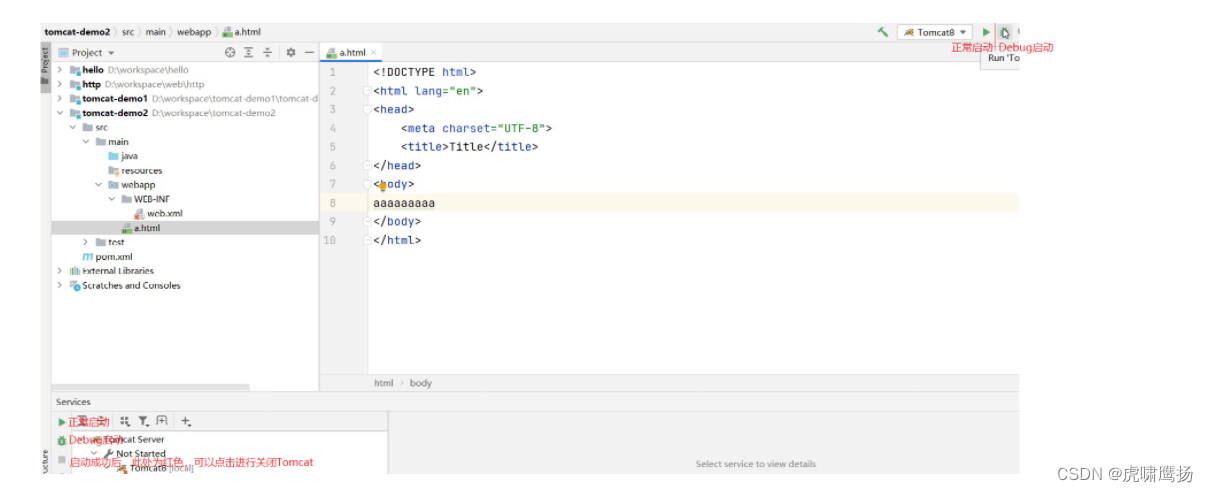Collapse the main folder
This screenshot has height=492, width=1208.
[x=87, y=142]
